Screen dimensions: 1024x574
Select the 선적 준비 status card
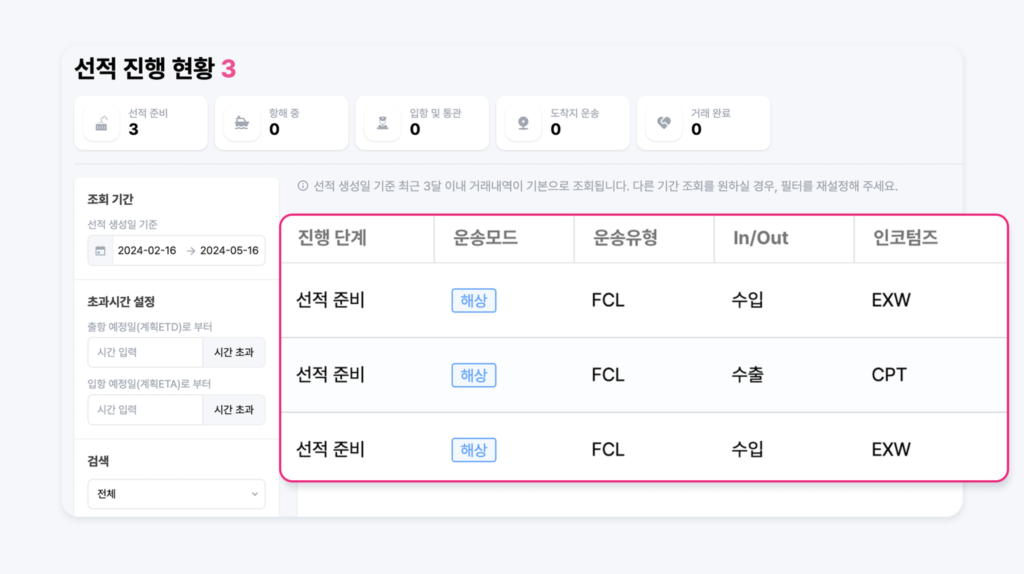click(141, 123)
